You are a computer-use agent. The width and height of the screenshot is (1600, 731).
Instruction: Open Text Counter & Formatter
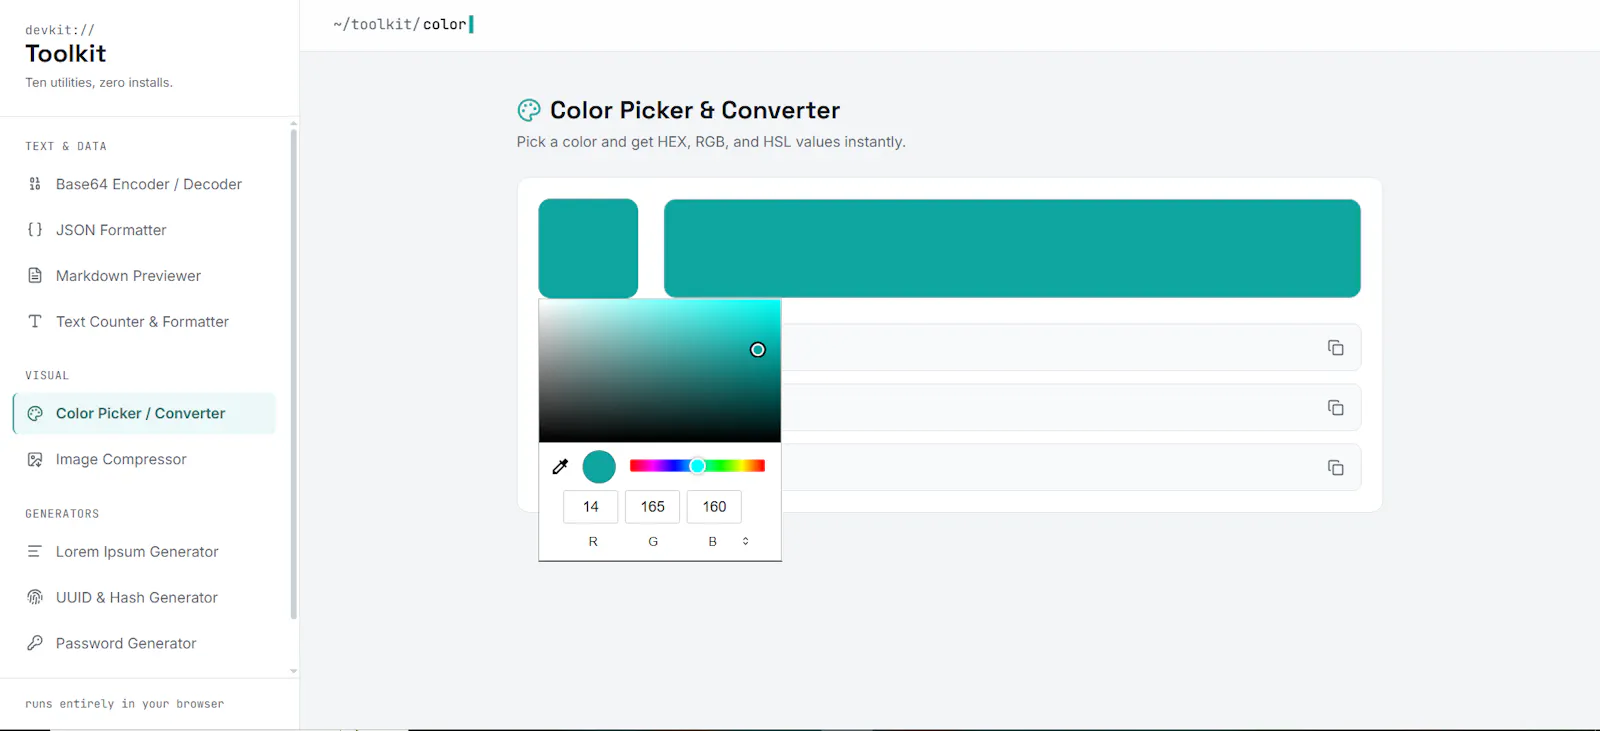click(x=144, y=322)
